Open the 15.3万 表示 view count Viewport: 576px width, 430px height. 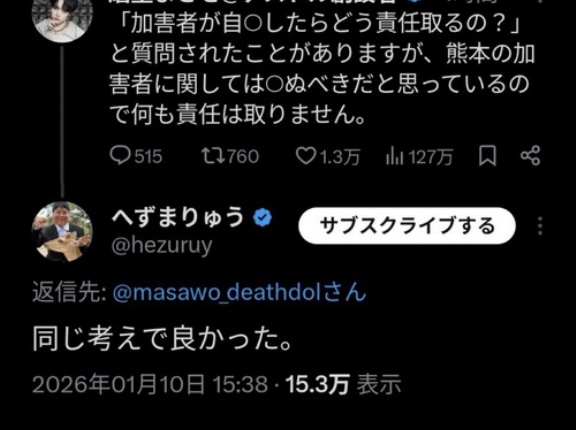pos(343,385)
